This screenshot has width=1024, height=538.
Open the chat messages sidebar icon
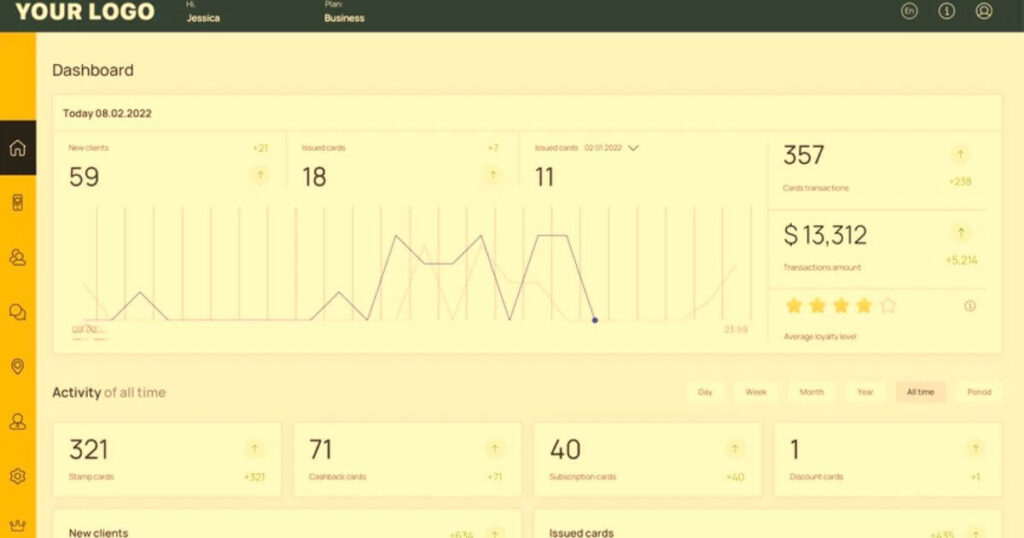(x=18, y=312)
